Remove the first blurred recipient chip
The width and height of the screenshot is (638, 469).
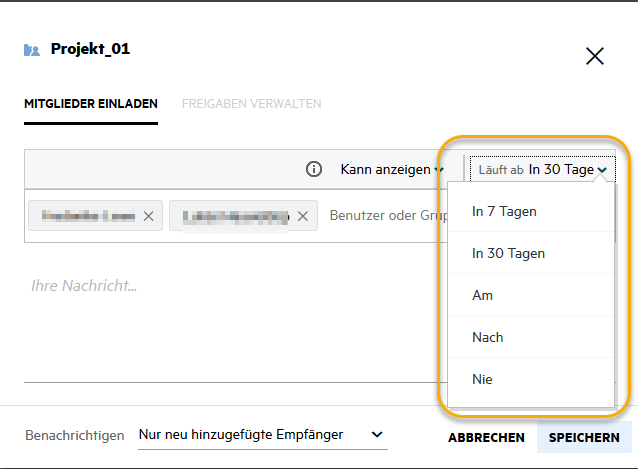tap(149, 216)
